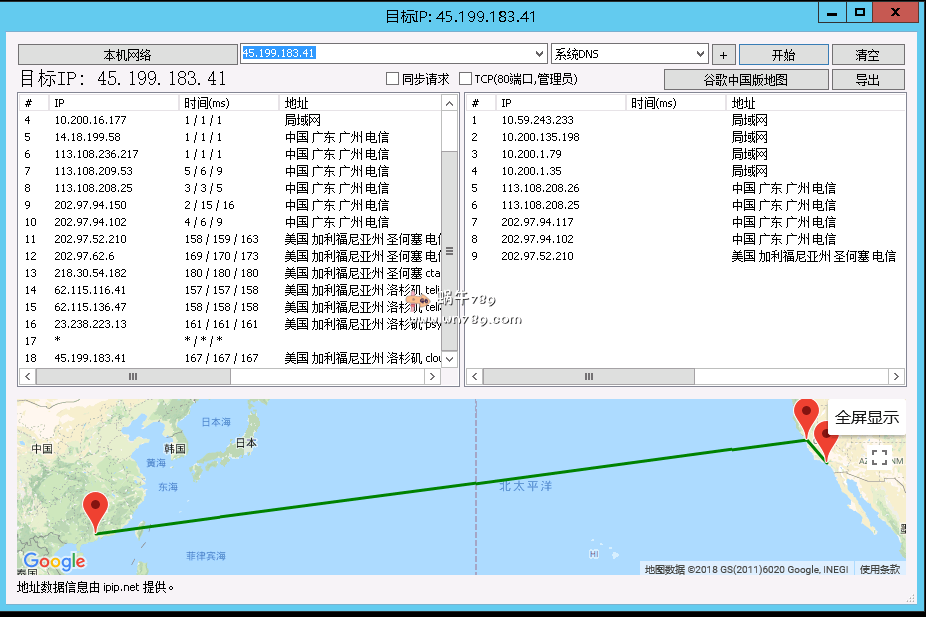The image size is (926, 617).
Task: Click the hop list vertical scrollbar thumb
Action: (x=449, y=250)
